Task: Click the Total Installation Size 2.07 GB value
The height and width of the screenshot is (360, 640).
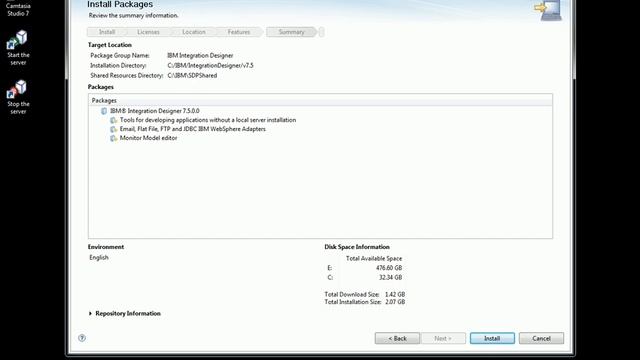Action: pyautogui.click(x=395, y=302)
